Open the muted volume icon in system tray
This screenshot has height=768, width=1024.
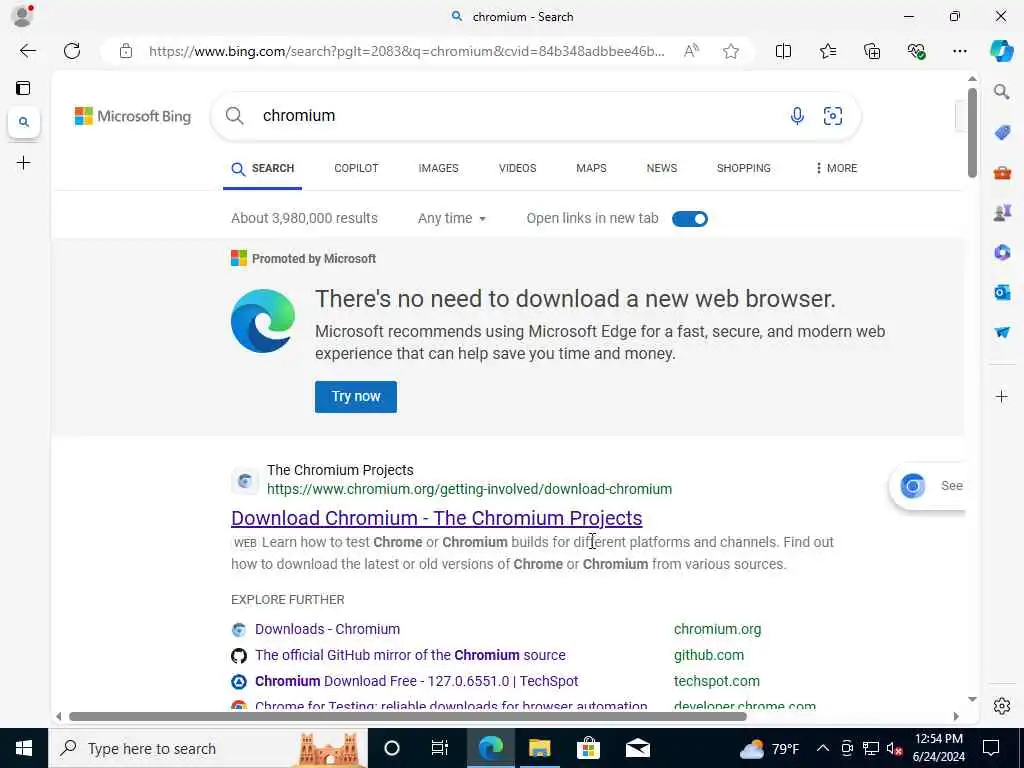click(894, 748)
